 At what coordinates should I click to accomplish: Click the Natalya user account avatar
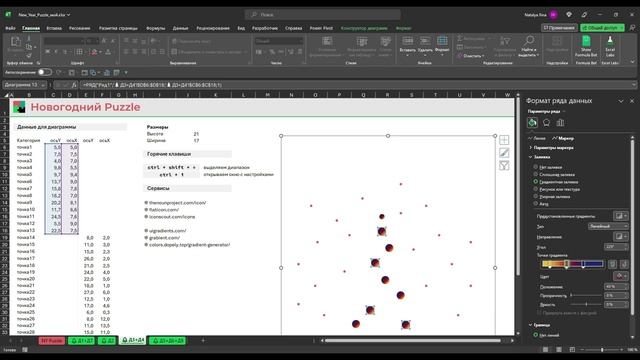(553, 15)
